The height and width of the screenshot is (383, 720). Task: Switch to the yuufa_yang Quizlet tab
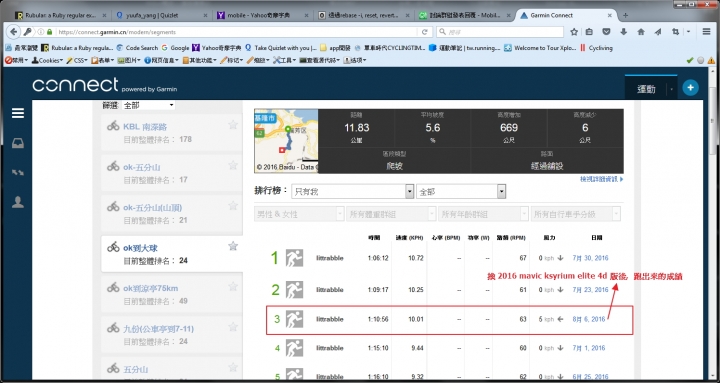[163, 15]
